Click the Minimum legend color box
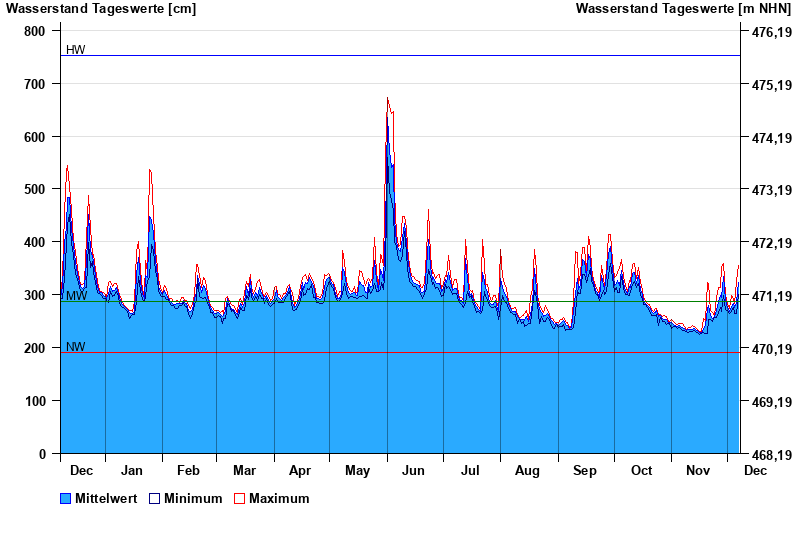This screenshot has width=800, height=550. [154, 498]
